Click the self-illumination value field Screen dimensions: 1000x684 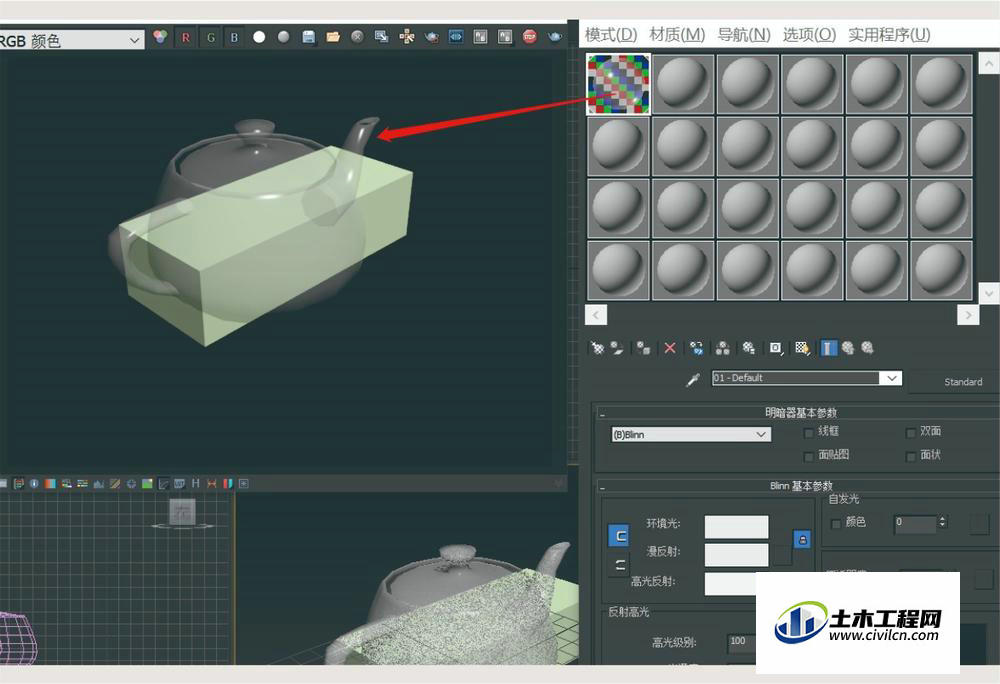[x=915, y=524]
